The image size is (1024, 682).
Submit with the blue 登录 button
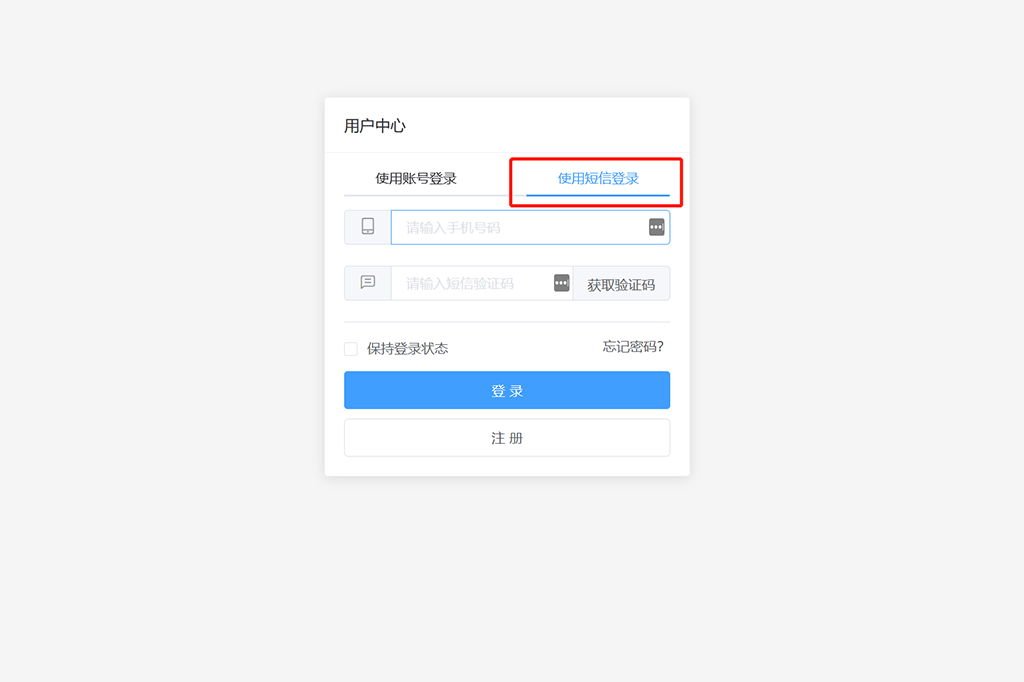(x=507, y=390)
